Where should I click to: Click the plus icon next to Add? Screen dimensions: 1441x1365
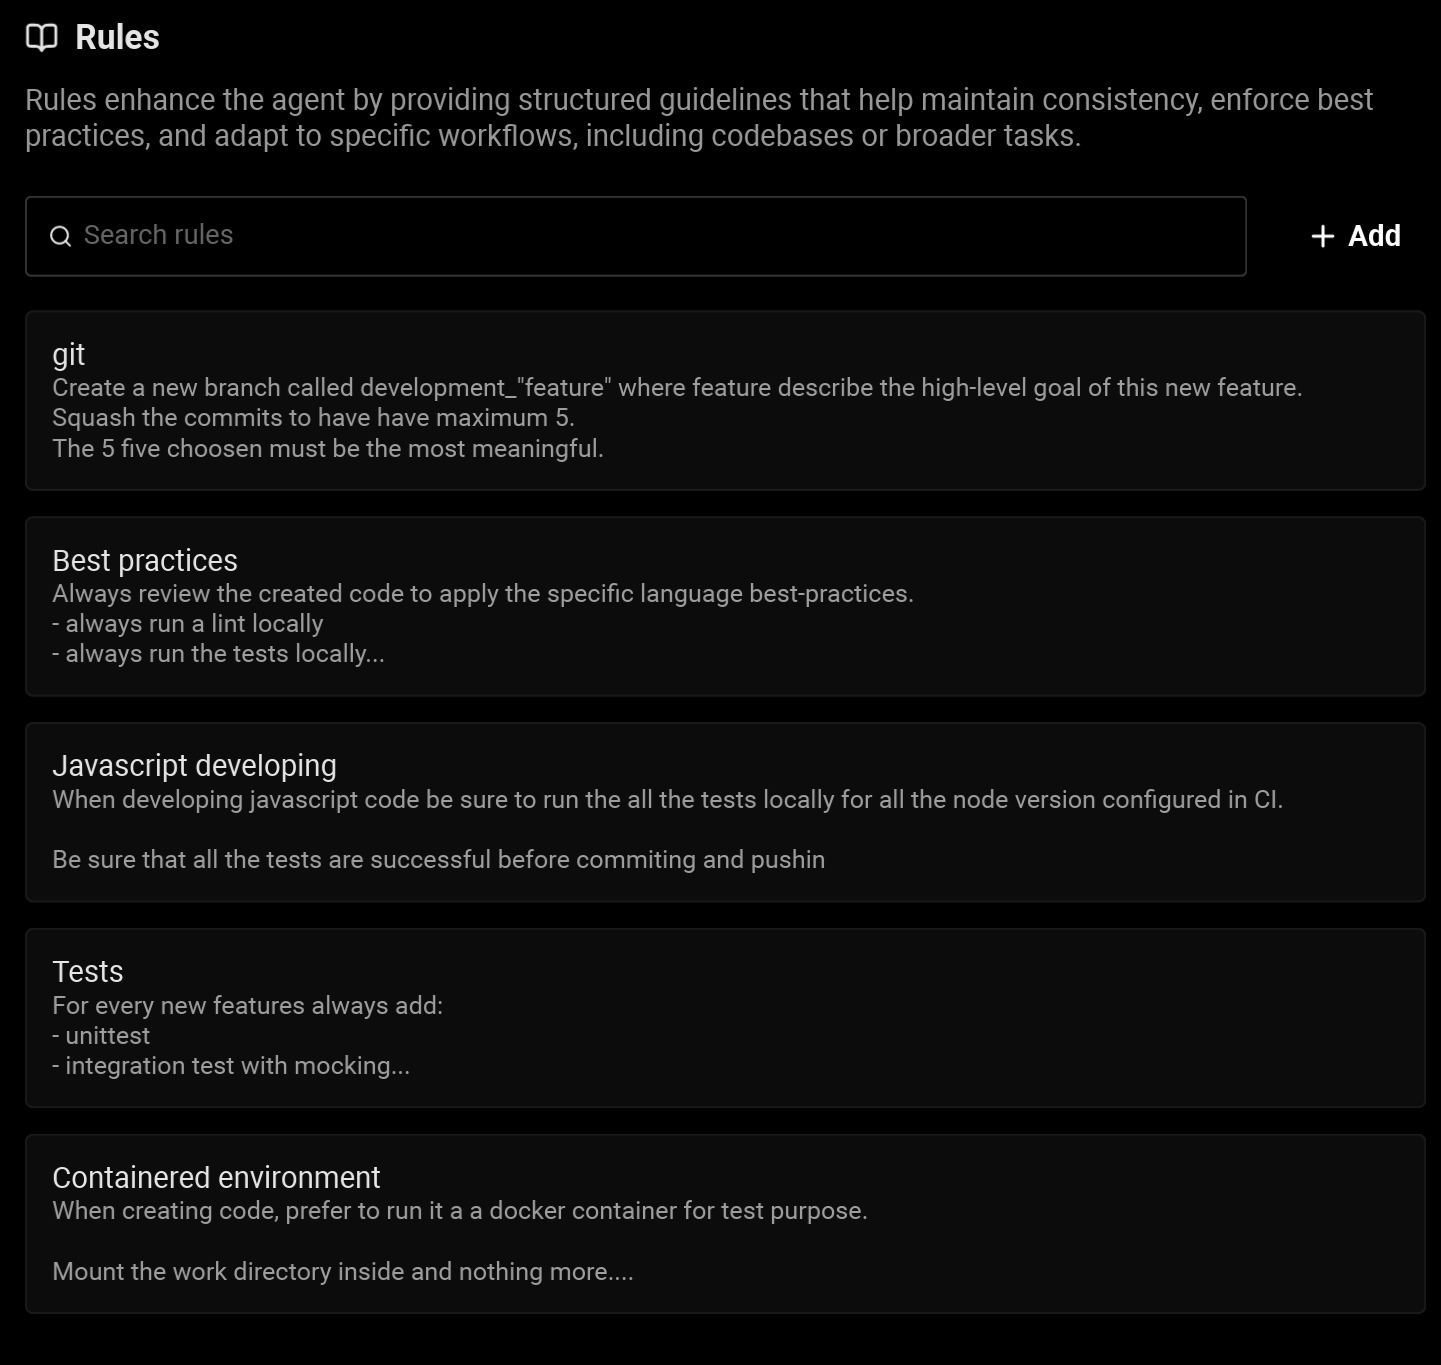[1320, 236]
